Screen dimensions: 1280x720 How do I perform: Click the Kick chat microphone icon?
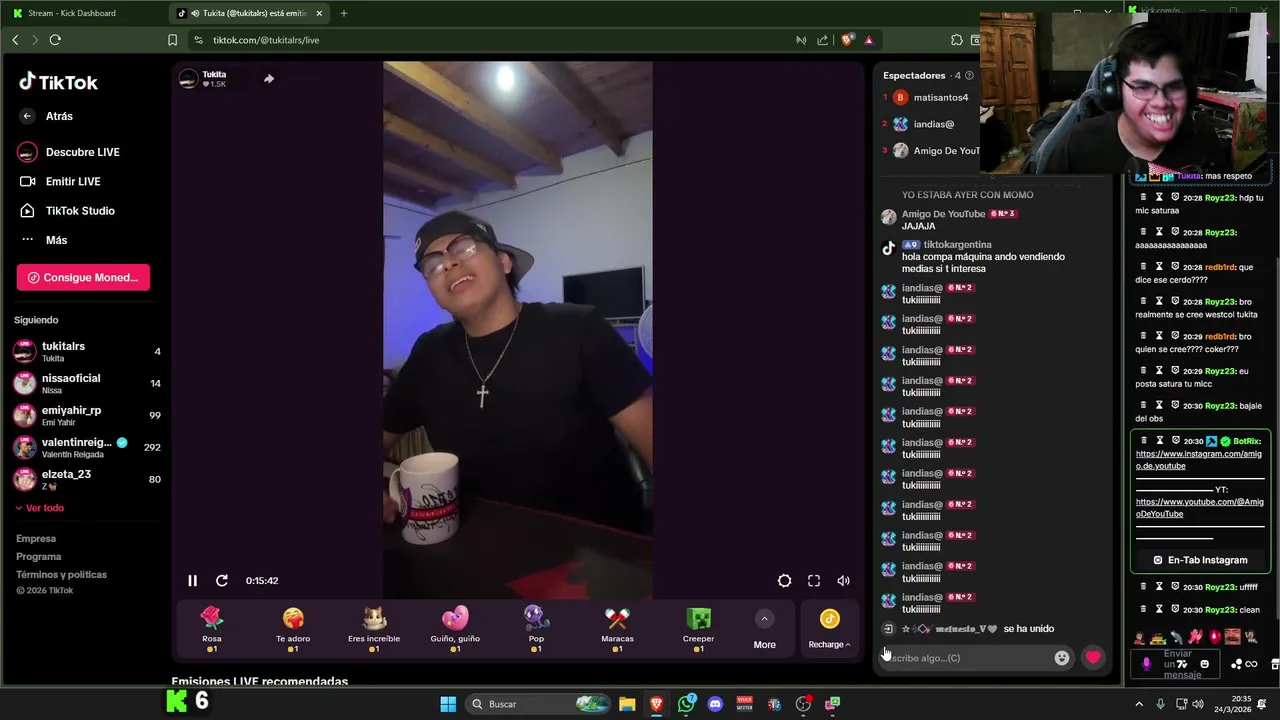pyautogui.click(x=1146, y=664)
